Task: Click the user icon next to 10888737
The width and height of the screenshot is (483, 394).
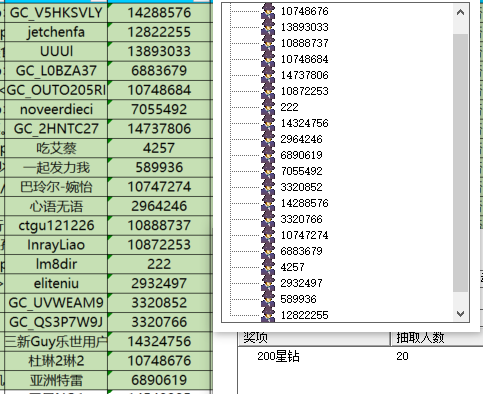Action: [268, 43]
